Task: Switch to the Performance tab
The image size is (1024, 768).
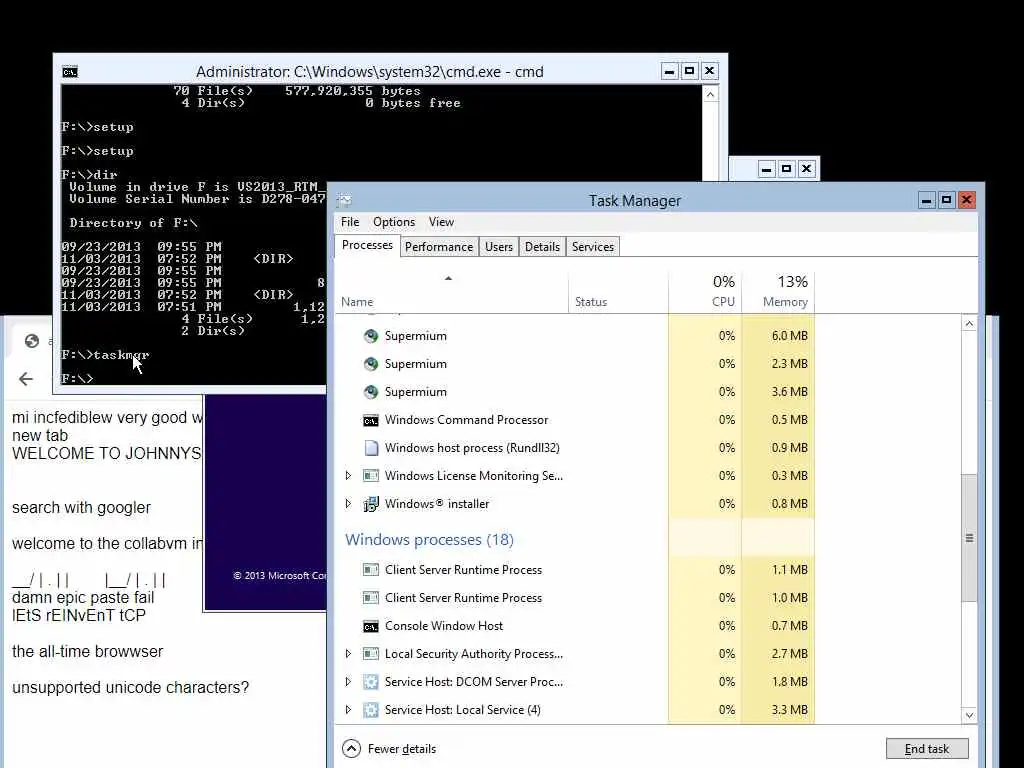Action: (439, 247)
